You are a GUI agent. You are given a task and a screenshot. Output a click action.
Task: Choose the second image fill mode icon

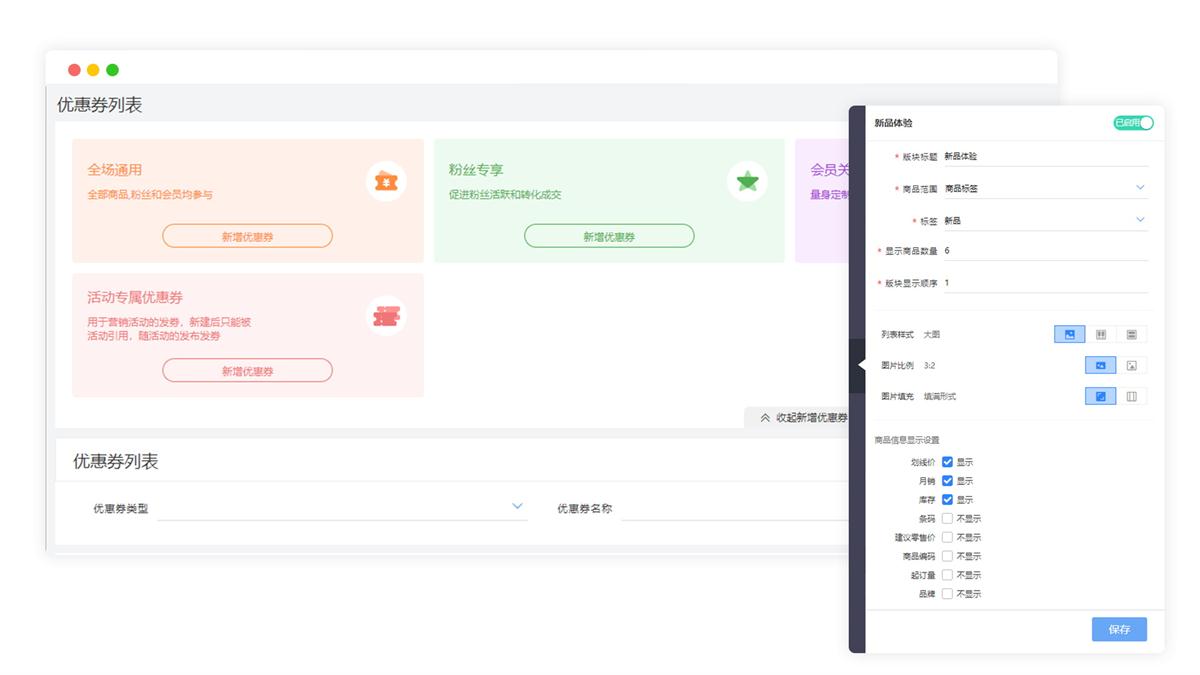coord(1131,396)
